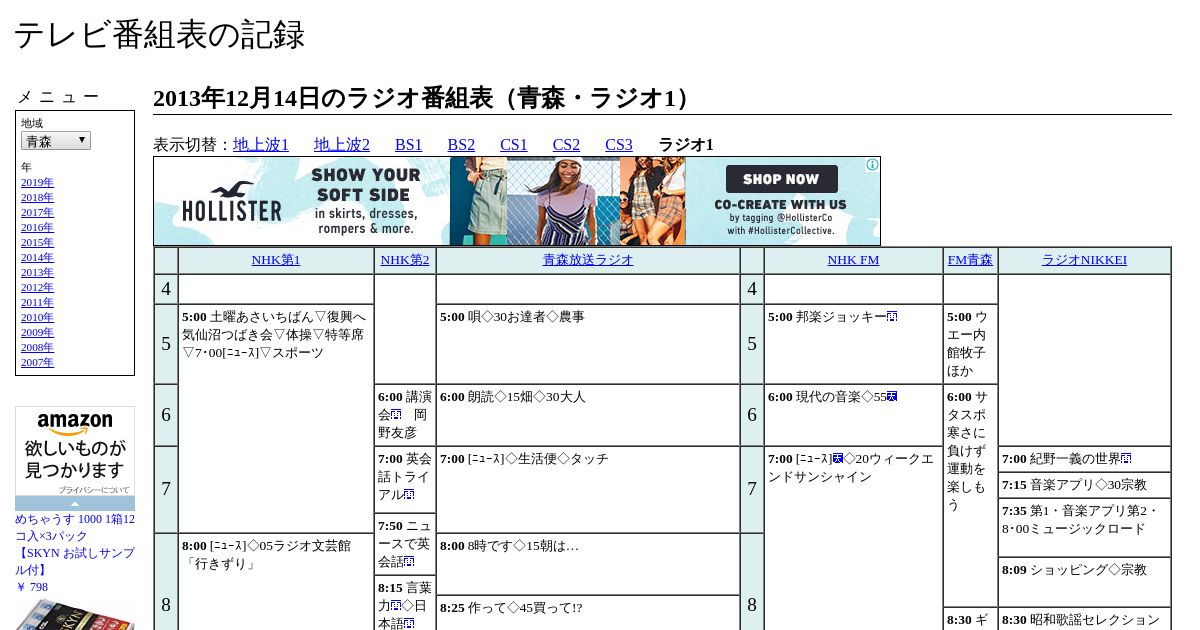Open the 2017年 archive link
Image resolution: width=1200 pixels, height=630 pixels.
coord(38,213)
